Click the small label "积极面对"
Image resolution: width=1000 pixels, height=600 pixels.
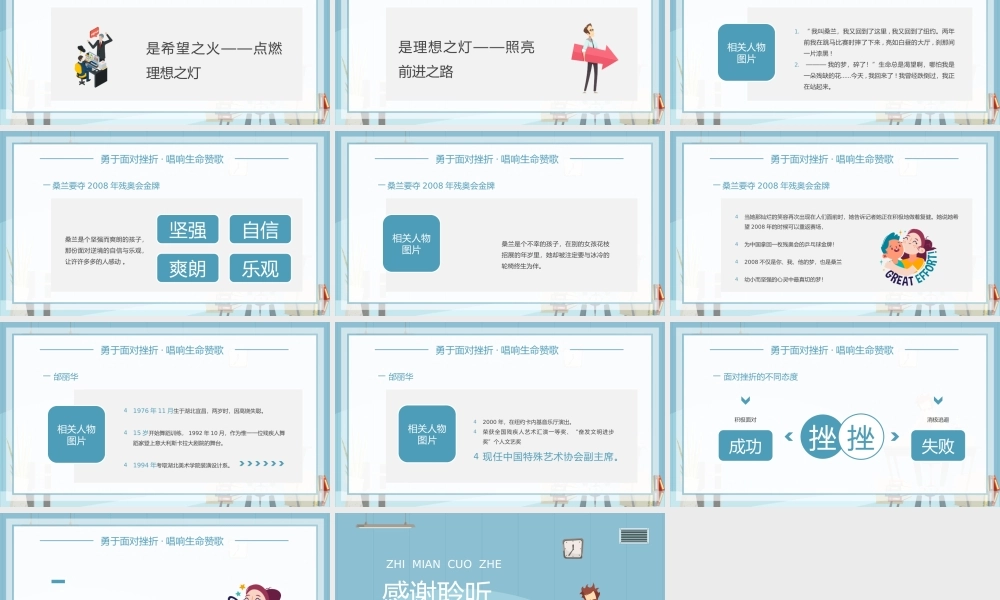coord(745,420)
